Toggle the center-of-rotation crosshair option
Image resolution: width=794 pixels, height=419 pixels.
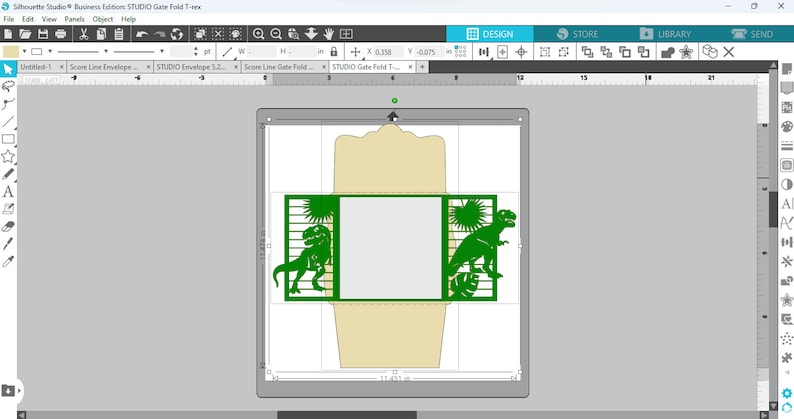521,52
